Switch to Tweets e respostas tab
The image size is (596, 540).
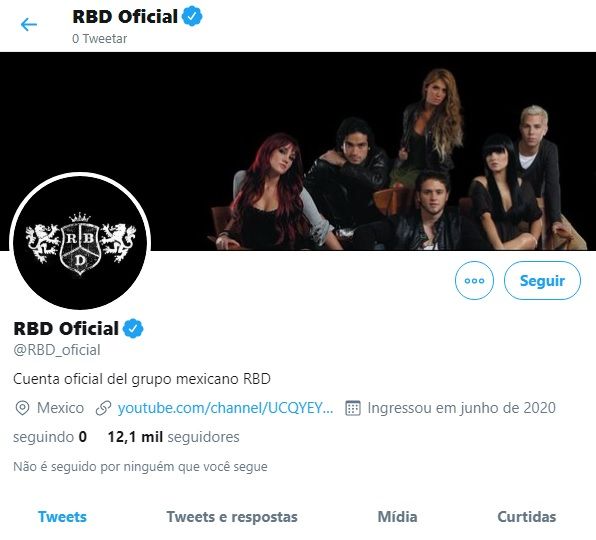point(232,517)
